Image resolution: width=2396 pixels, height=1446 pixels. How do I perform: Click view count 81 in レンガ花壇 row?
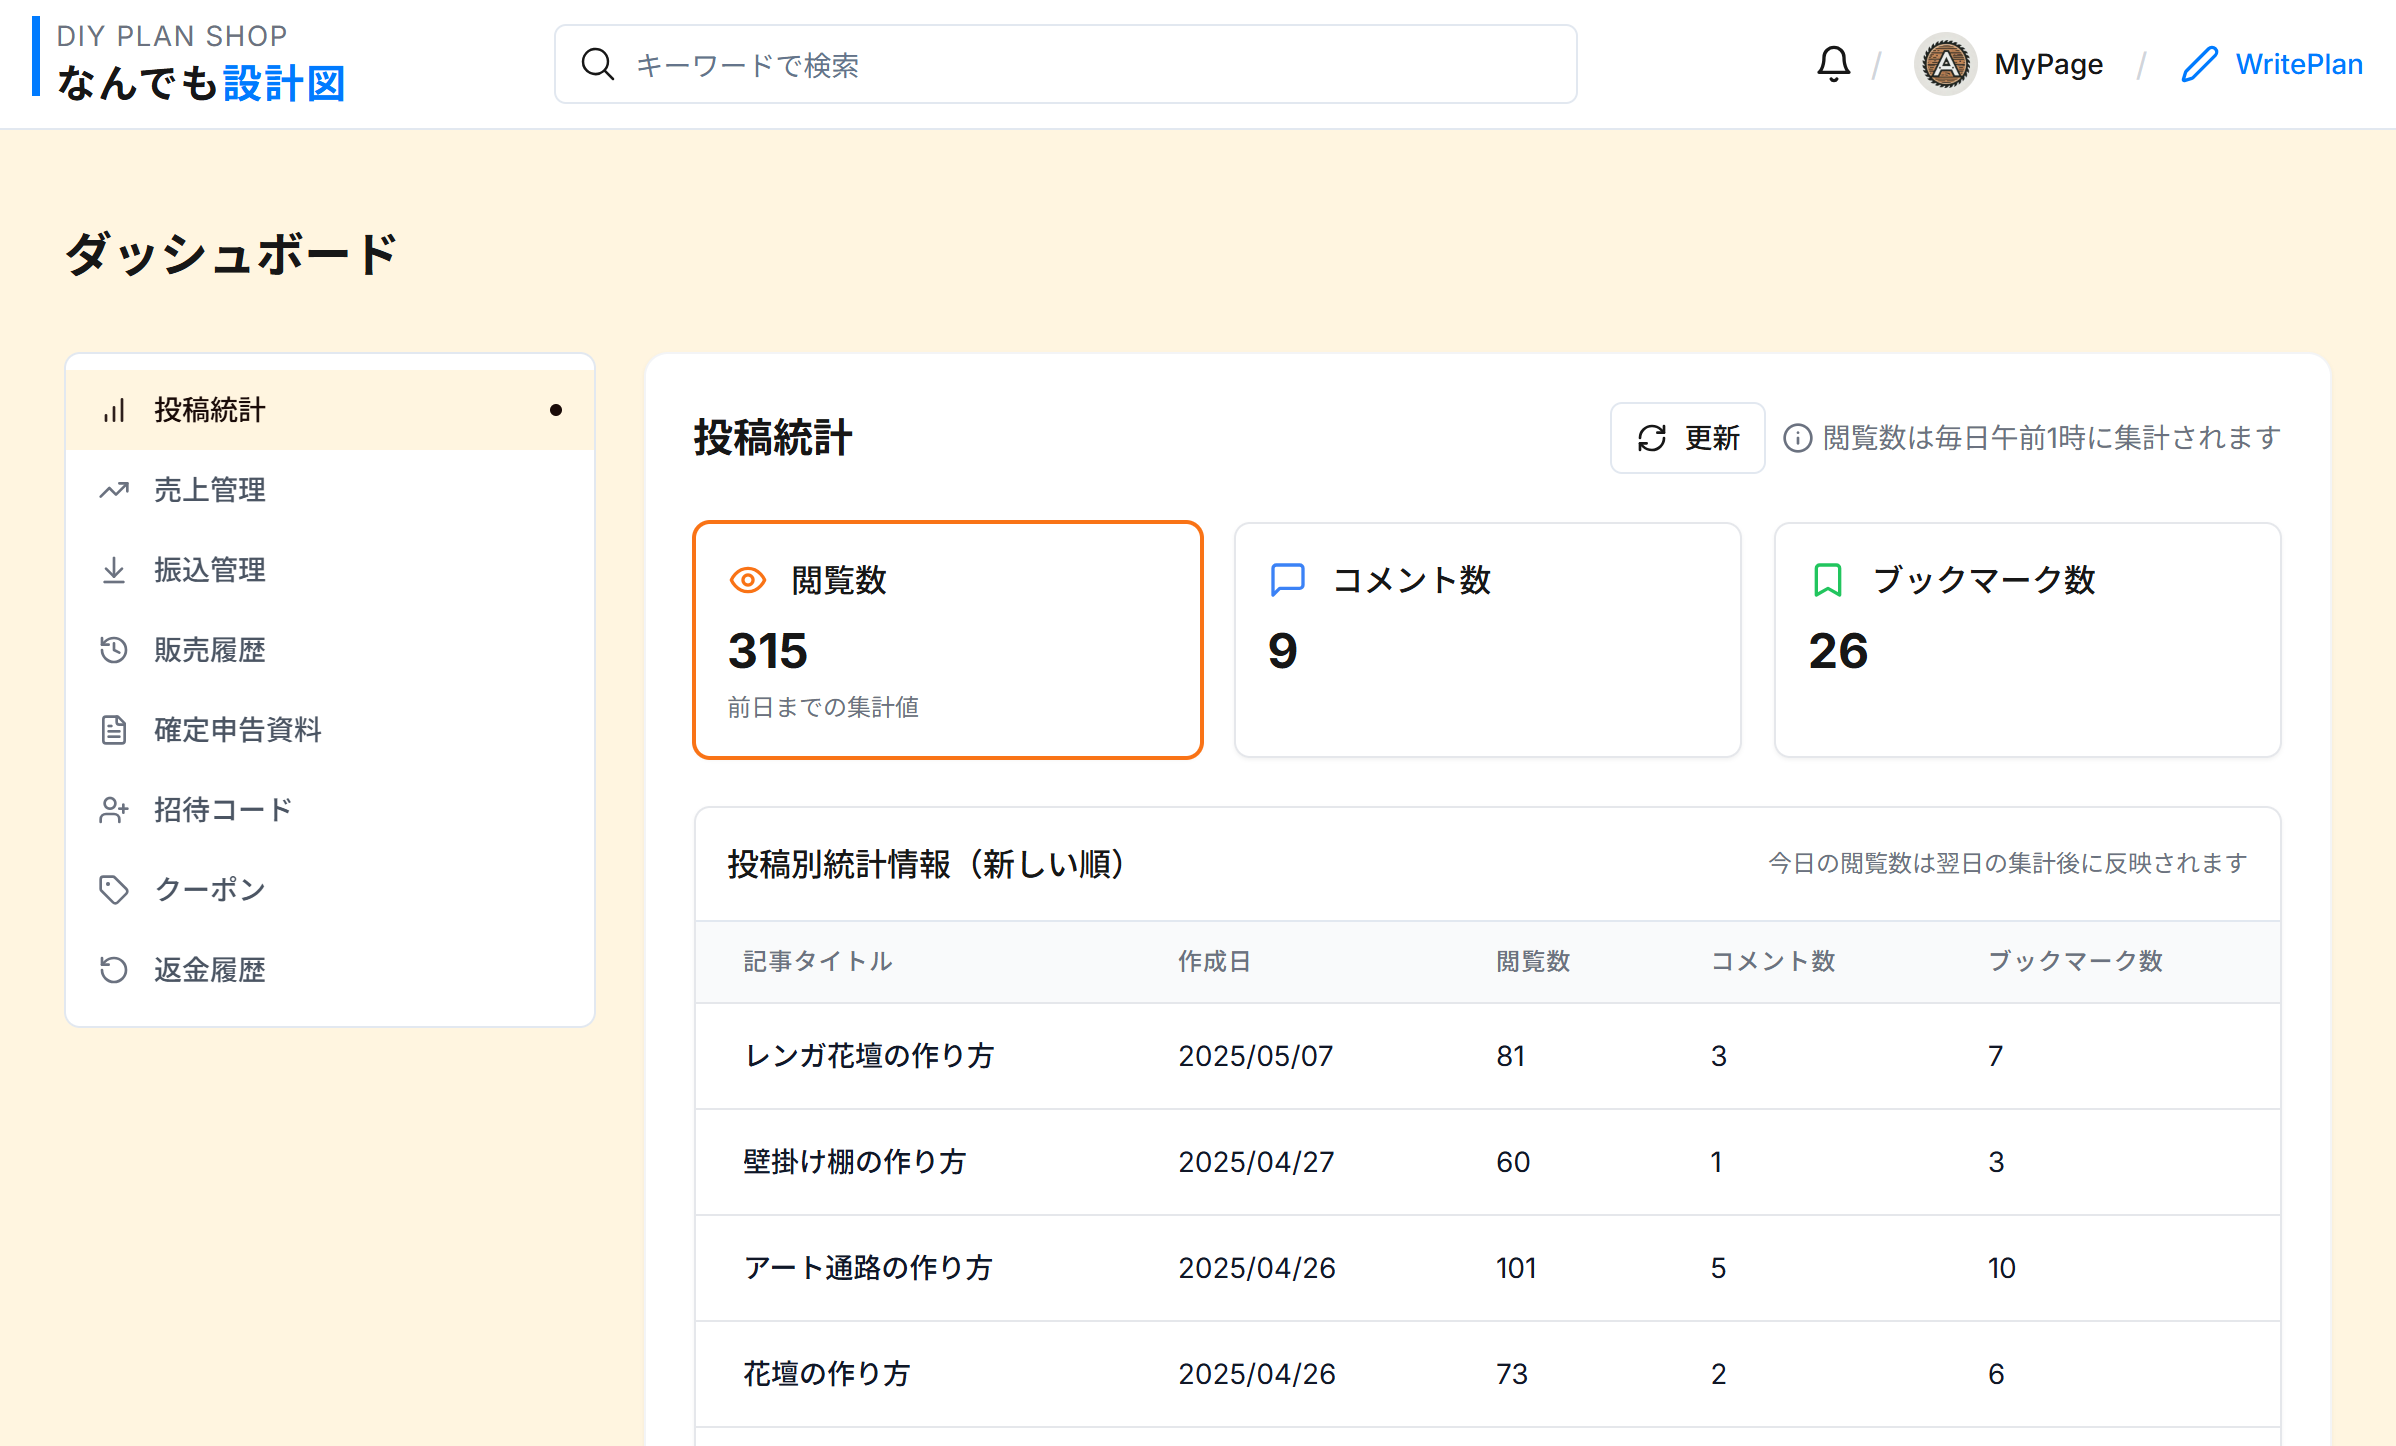(1511, 1056)
